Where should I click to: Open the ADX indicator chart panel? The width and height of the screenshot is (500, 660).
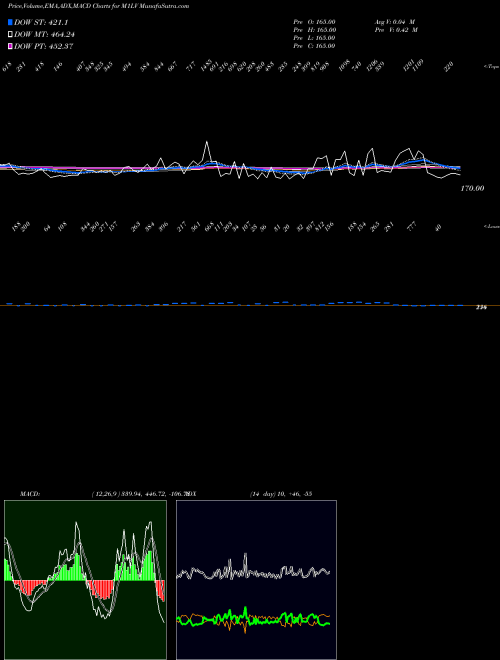pyautogui.click(x=256, y=580)
